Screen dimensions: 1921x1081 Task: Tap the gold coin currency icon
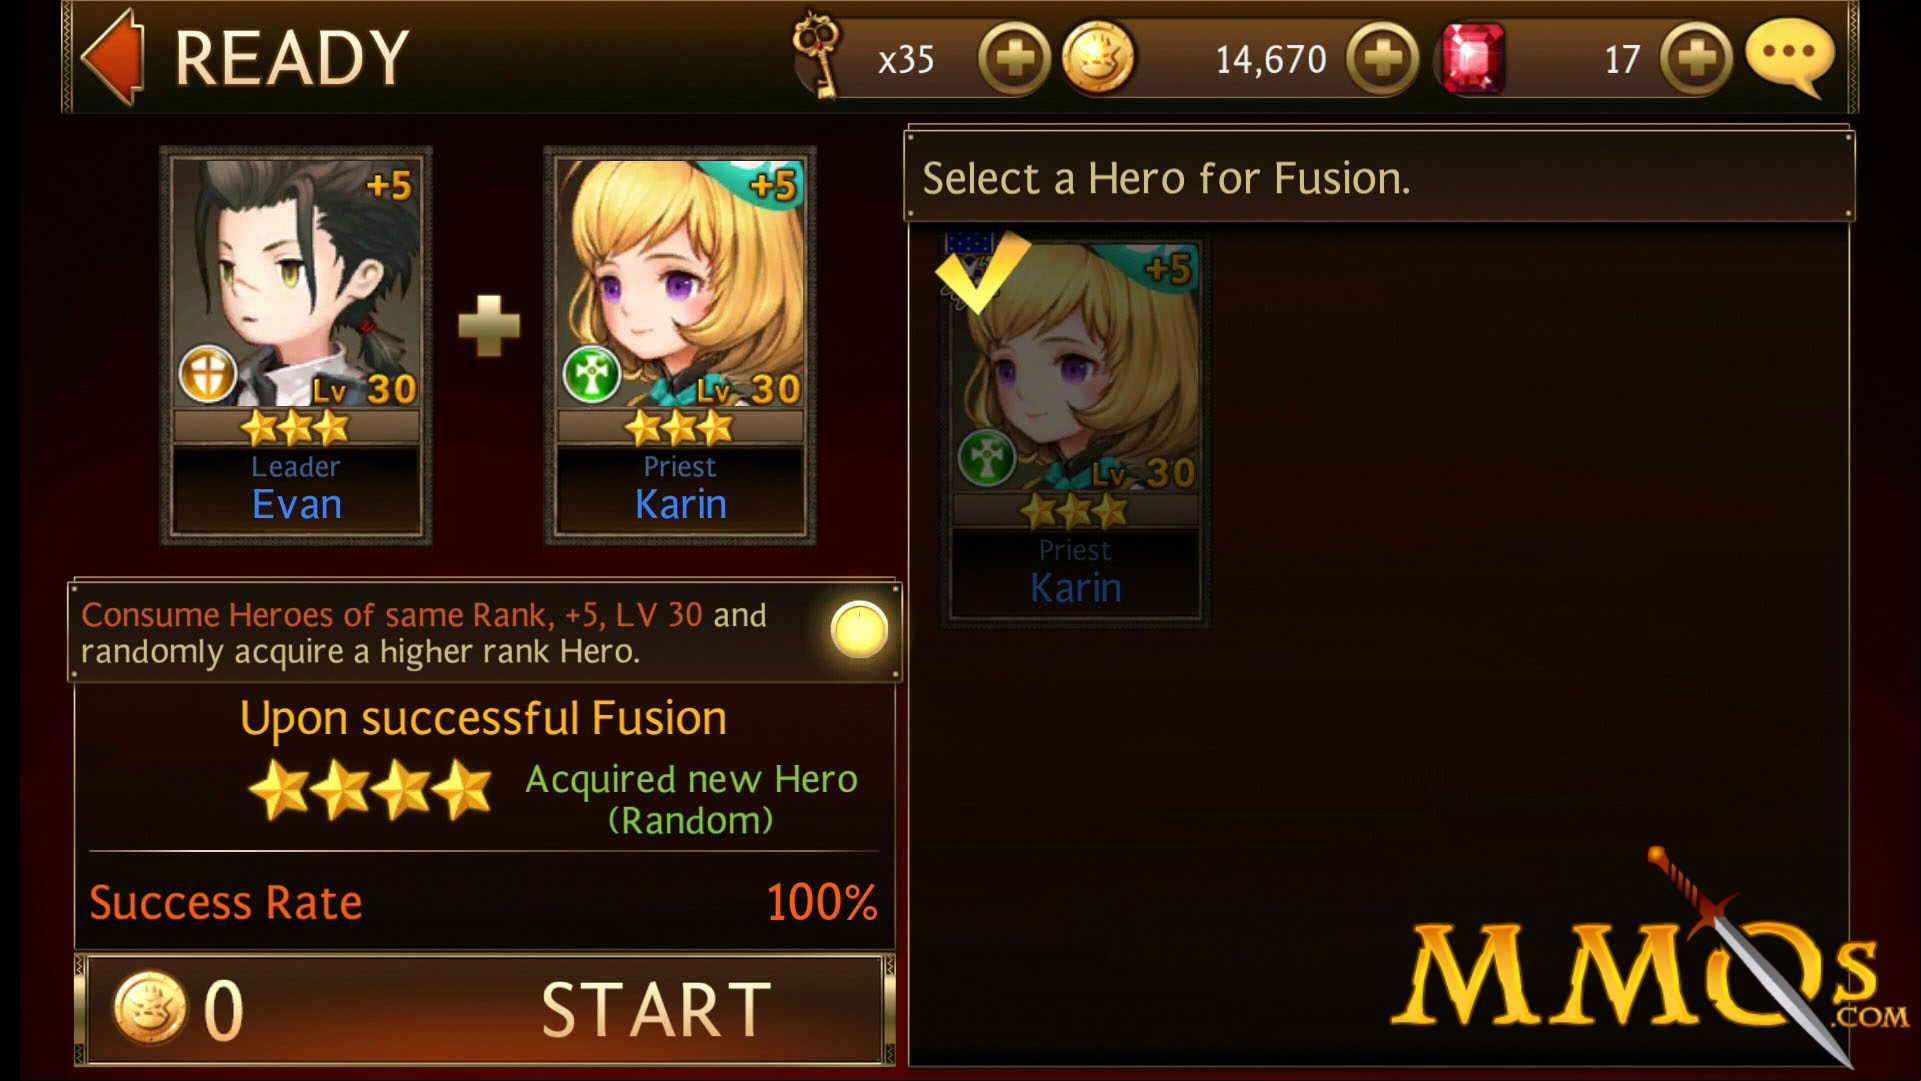point(1098,58)
